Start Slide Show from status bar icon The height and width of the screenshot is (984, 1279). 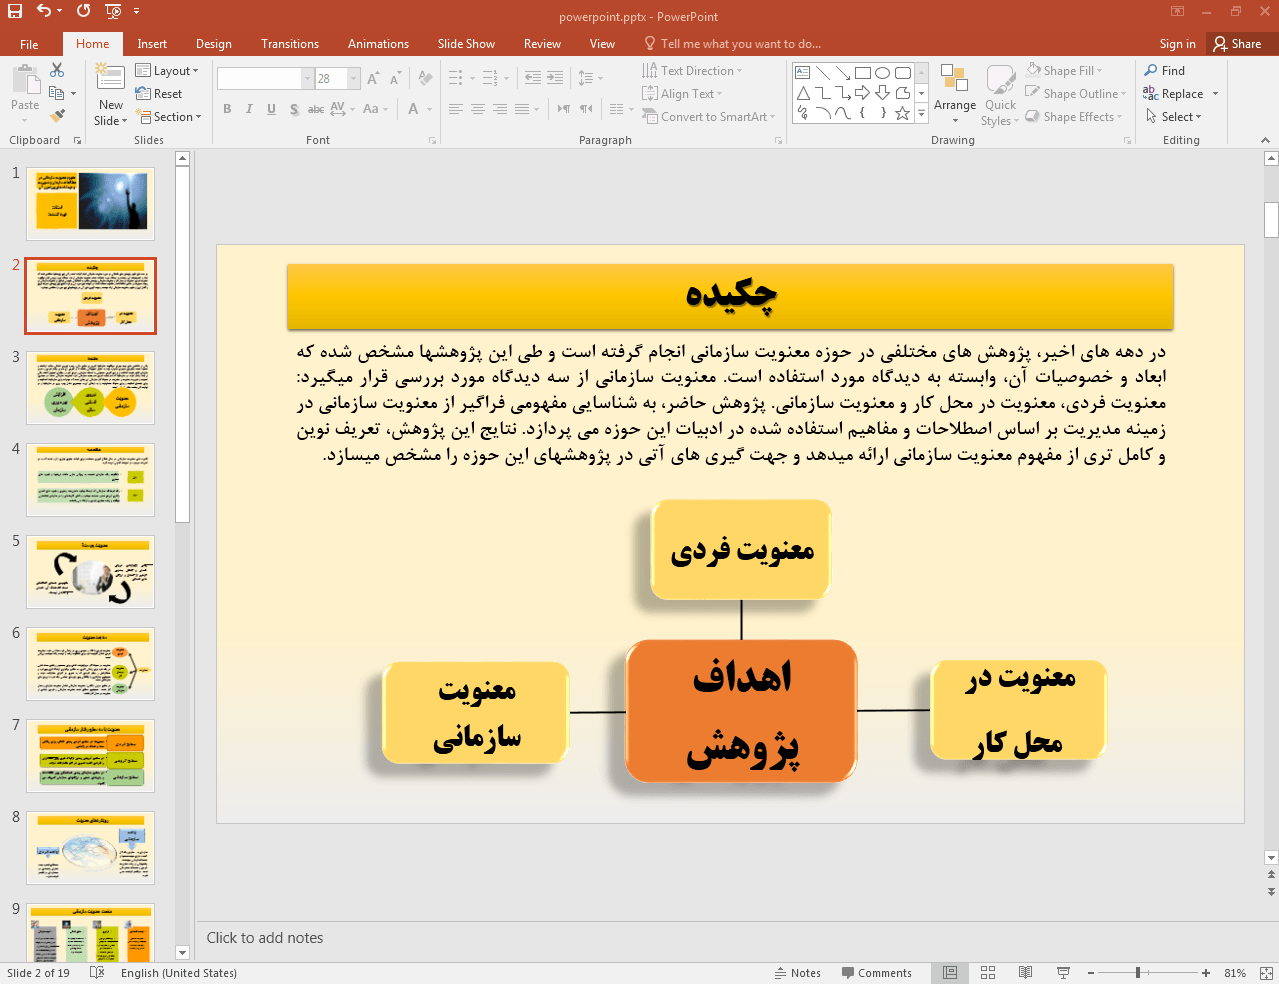click(1063, 973)
